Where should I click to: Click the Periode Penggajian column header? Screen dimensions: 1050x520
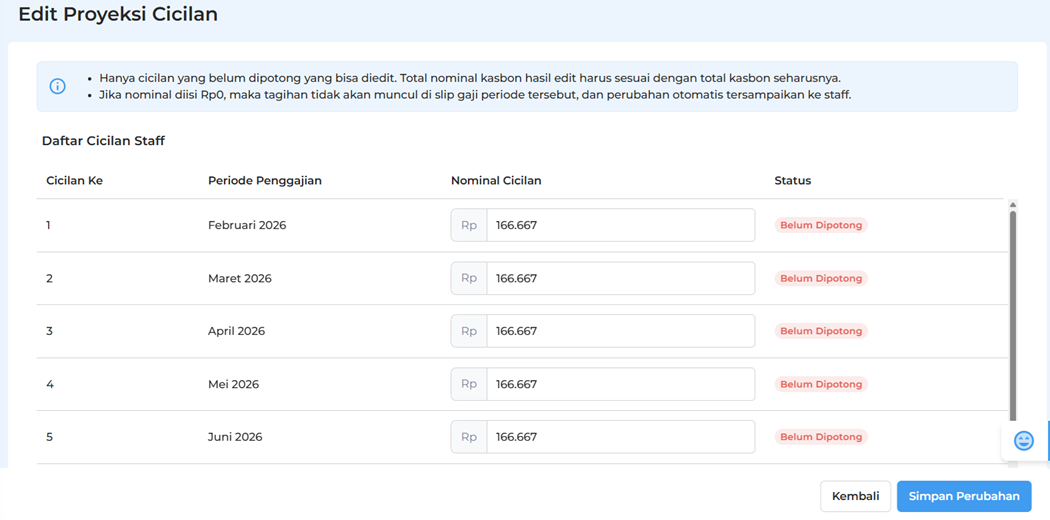click(x=264, y=181)
